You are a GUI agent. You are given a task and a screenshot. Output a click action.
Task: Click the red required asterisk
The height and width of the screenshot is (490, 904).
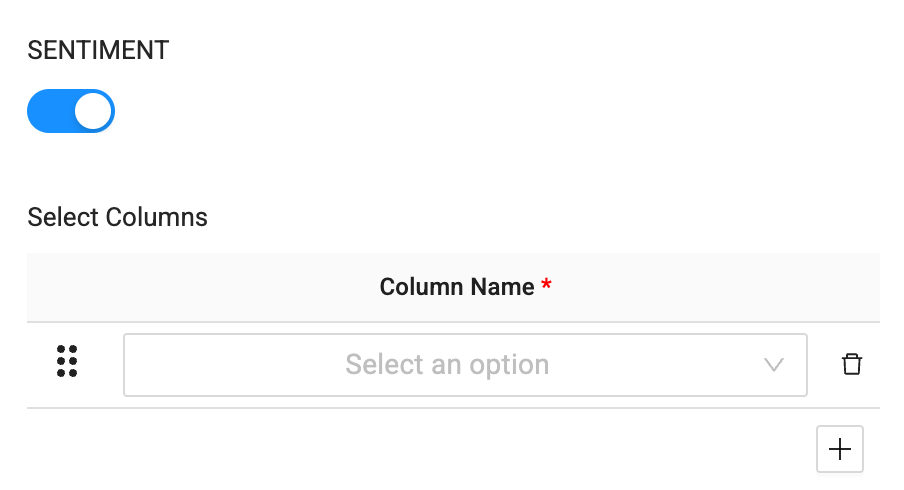tap(546, 287)
